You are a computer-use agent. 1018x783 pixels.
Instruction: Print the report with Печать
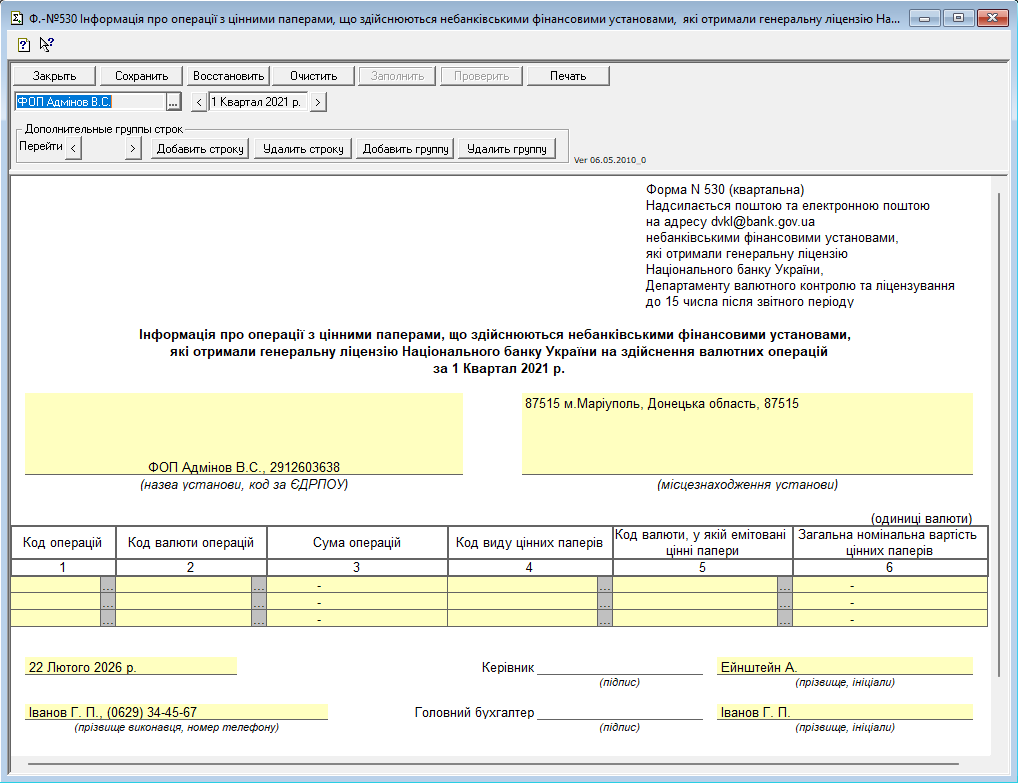pyautogui.click(x=567, y=76)
